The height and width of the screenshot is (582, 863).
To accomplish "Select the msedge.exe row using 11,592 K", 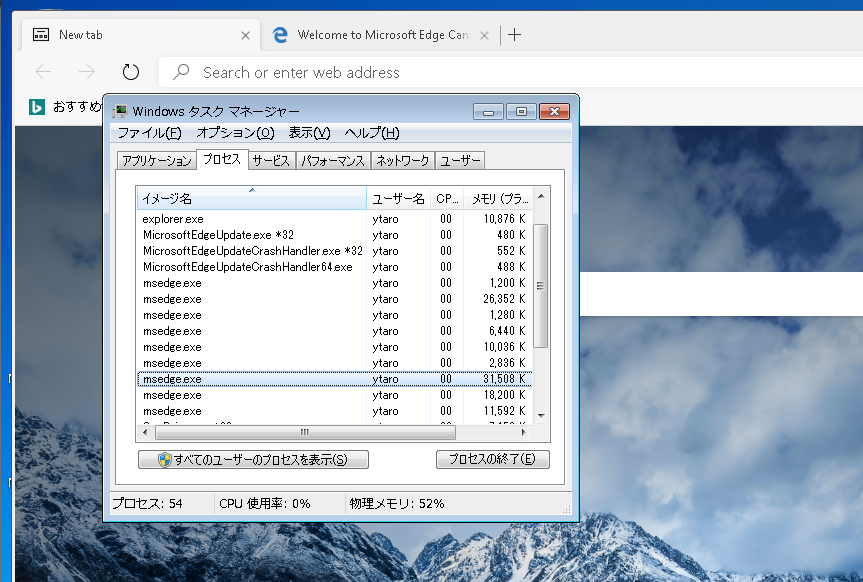I will tap(334, 411).
